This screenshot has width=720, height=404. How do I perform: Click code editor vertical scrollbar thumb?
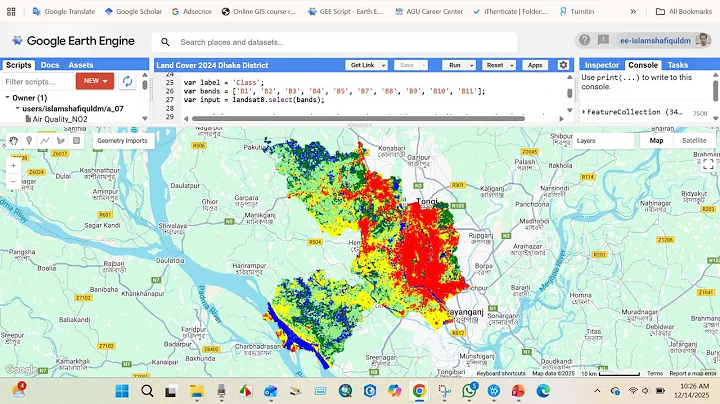tap(569, 93)
